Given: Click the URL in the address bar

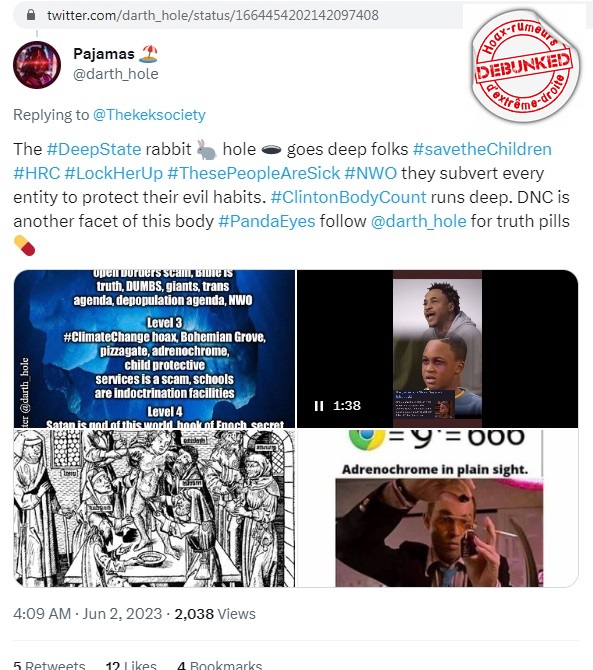Looking at the screenshot, I should point(213,15).
